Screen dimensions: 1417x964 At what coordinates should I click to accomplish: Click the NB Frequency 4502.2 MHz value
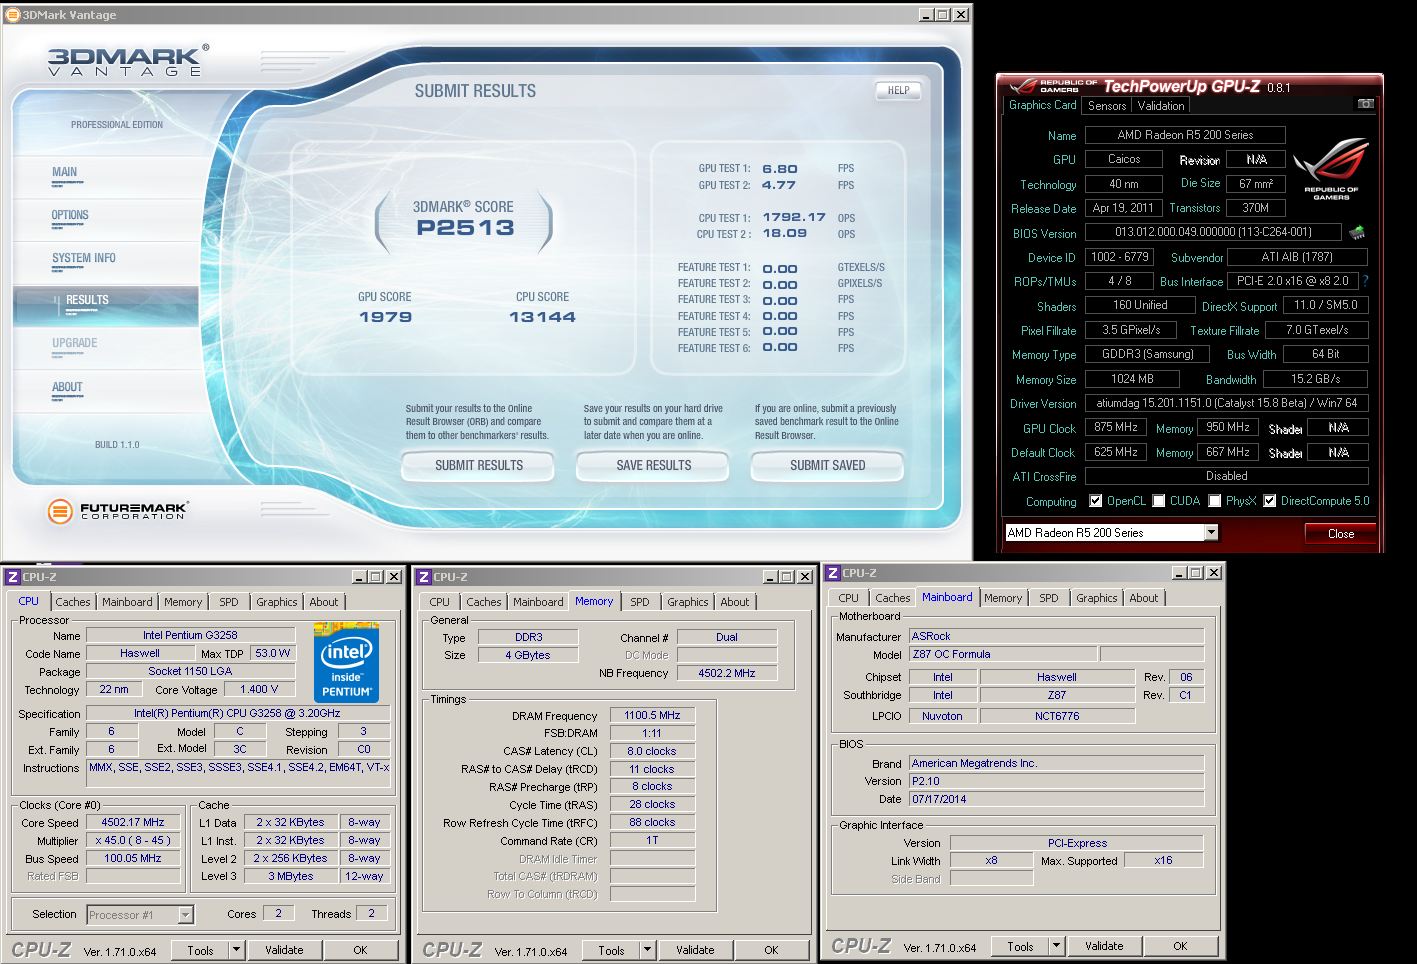726,673
